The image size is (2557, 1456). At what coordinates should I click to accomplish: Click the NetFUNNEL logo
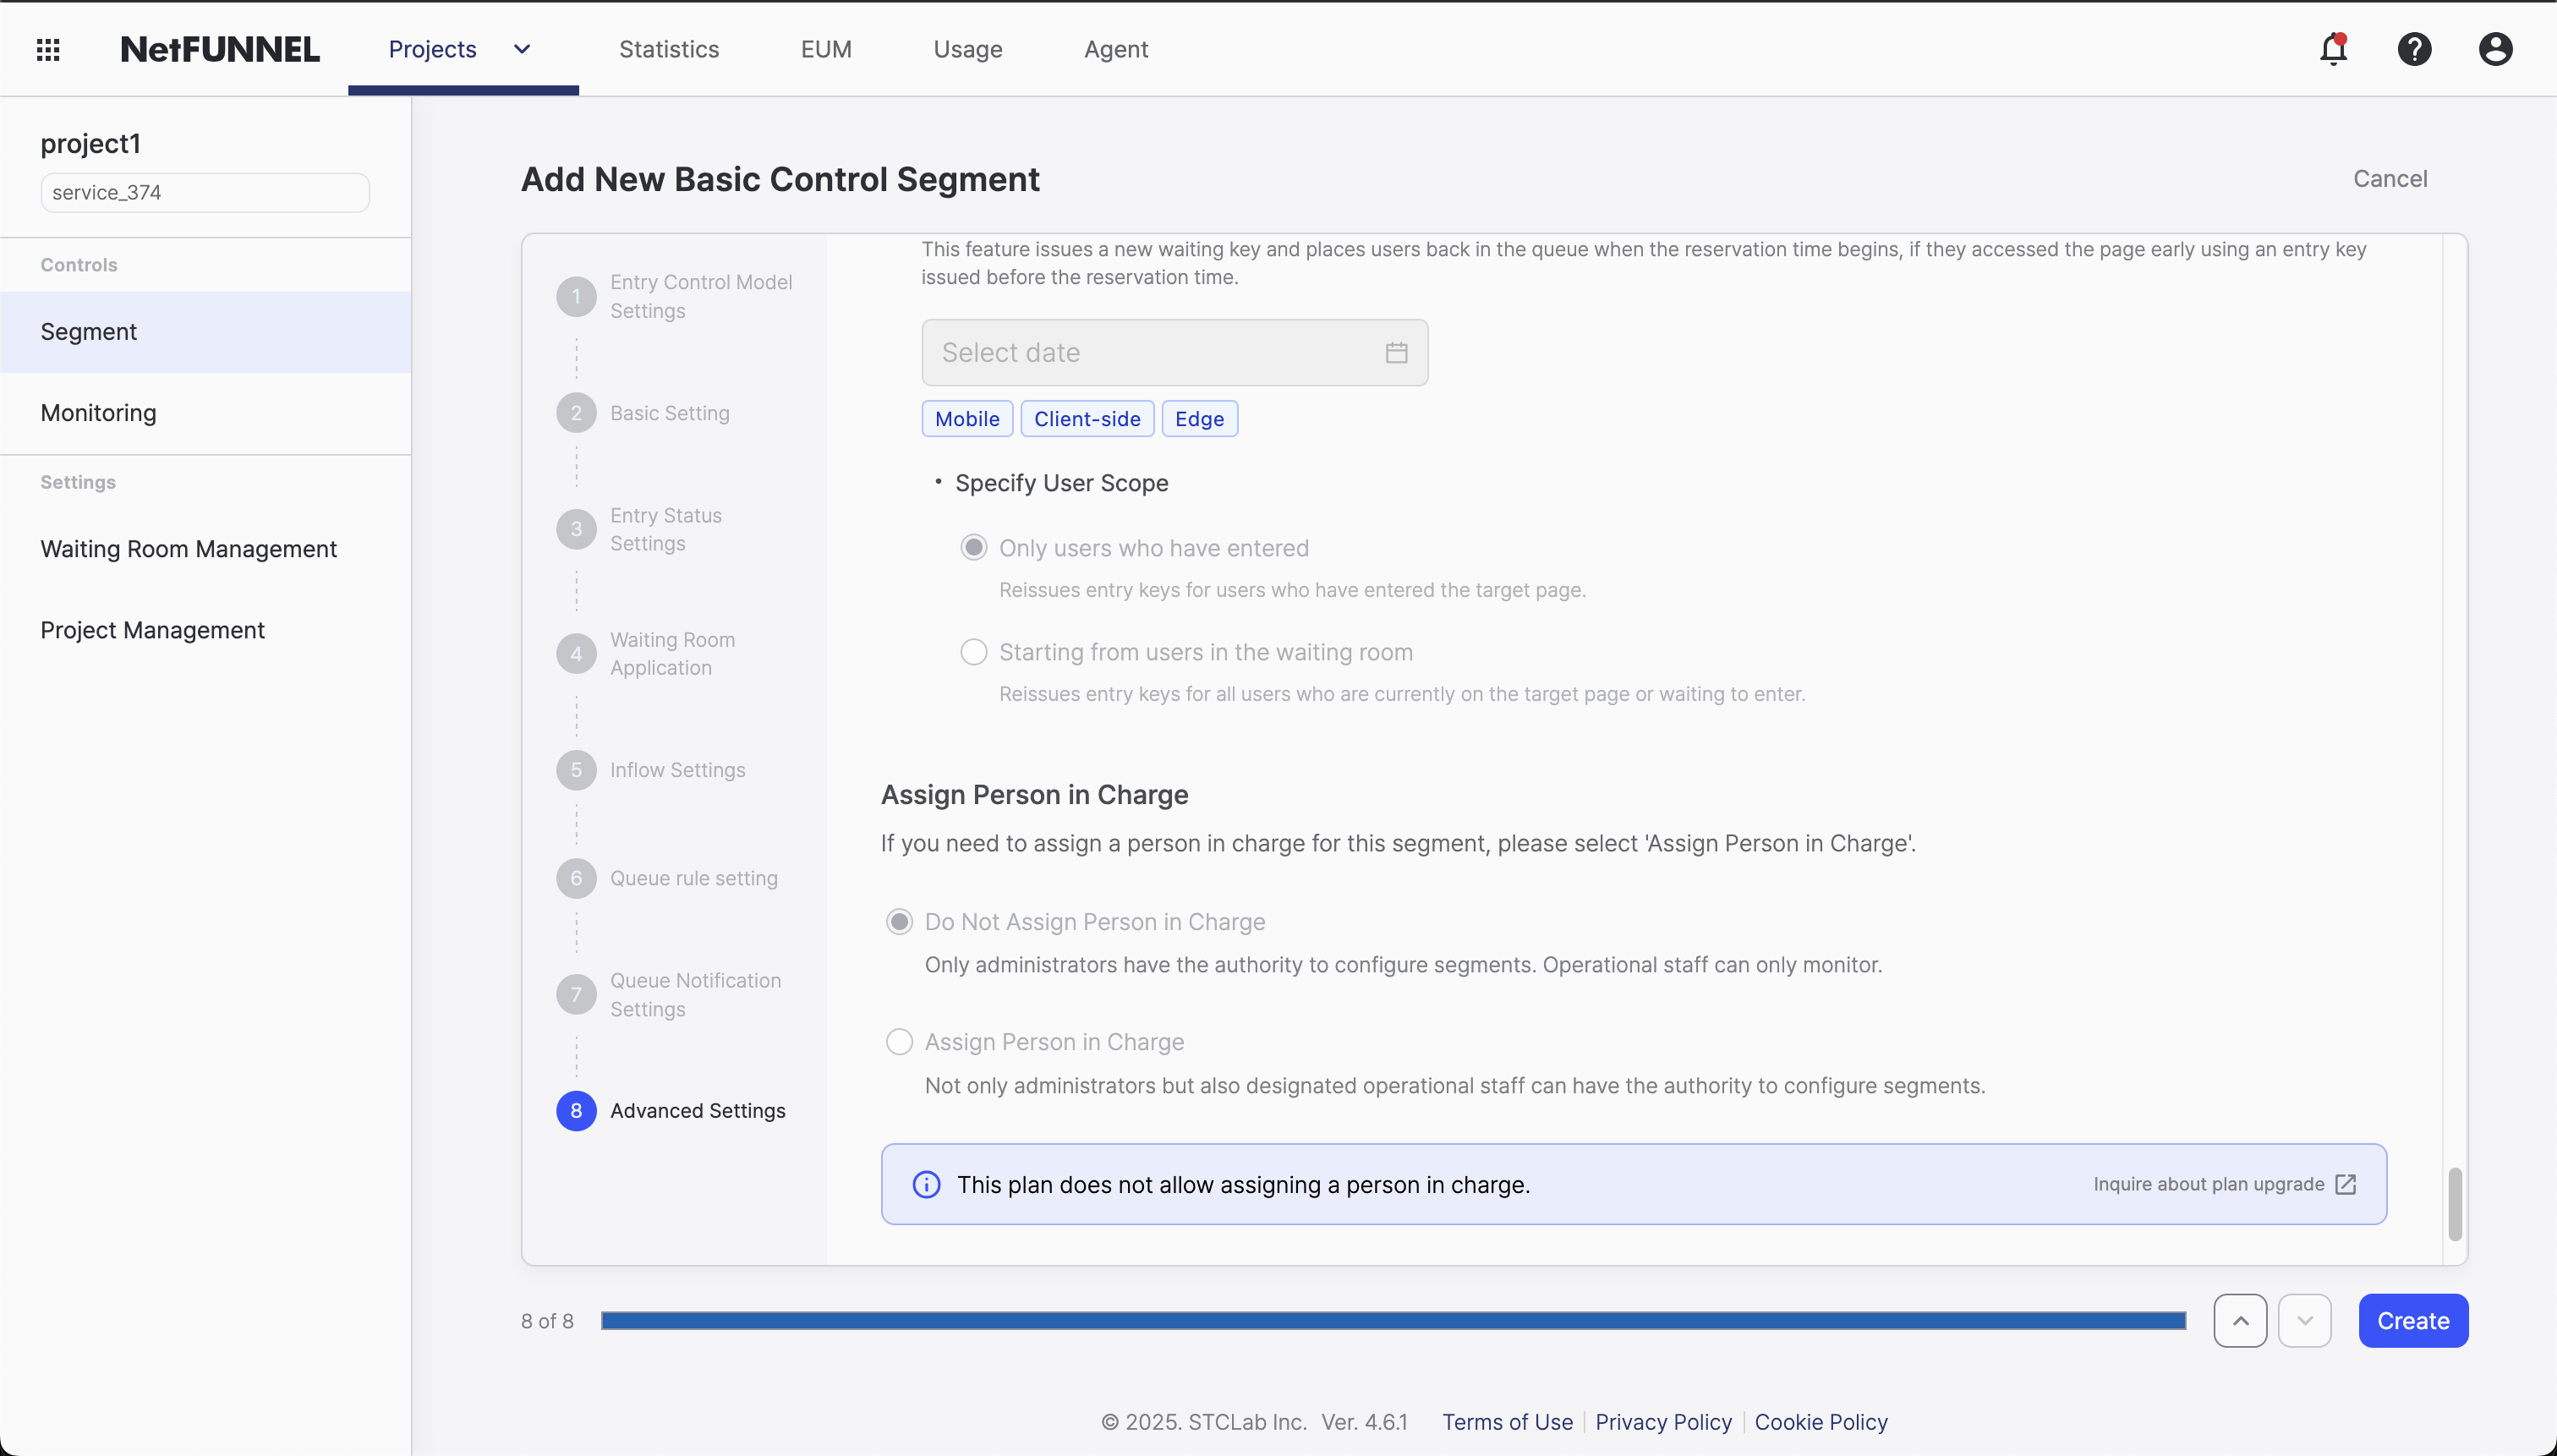(x=220, y=48)
